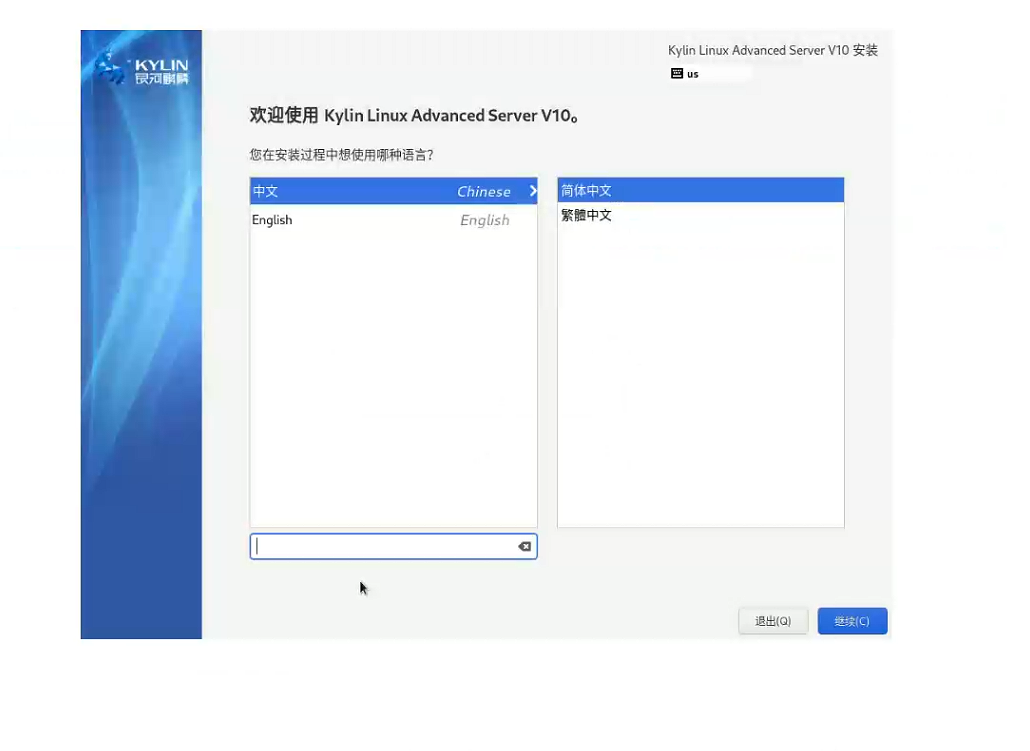This screenshot has width=1030, height=751.
Task: Click the Kylin logo in the sidebar
Action: (141, 70)
